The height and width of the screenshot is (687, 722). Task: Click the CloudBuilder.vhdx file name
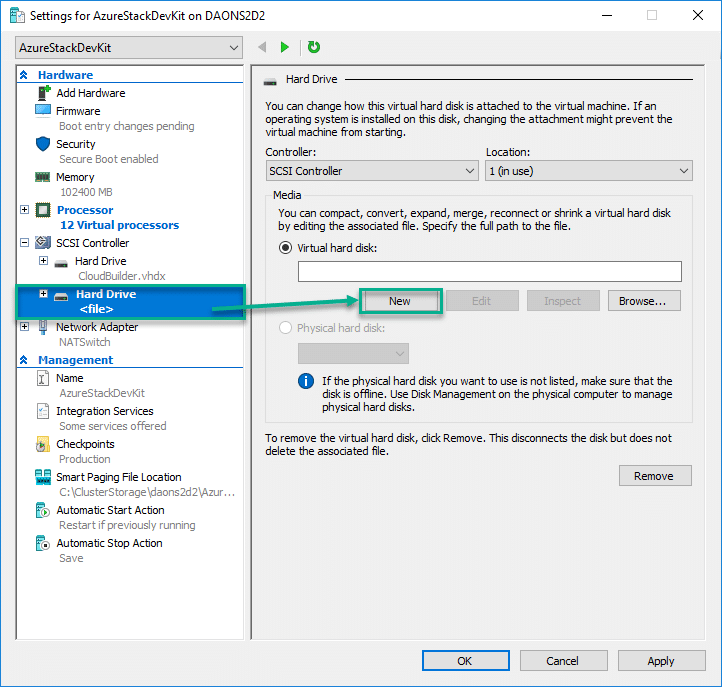[122, 276]
